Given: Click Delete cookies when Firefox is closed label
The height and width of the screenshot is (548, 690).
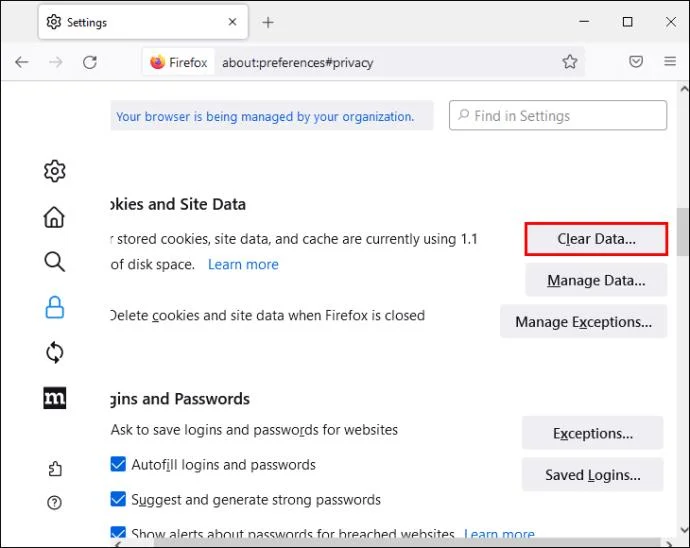Looking at the screenshot, I should coord(268,316).
